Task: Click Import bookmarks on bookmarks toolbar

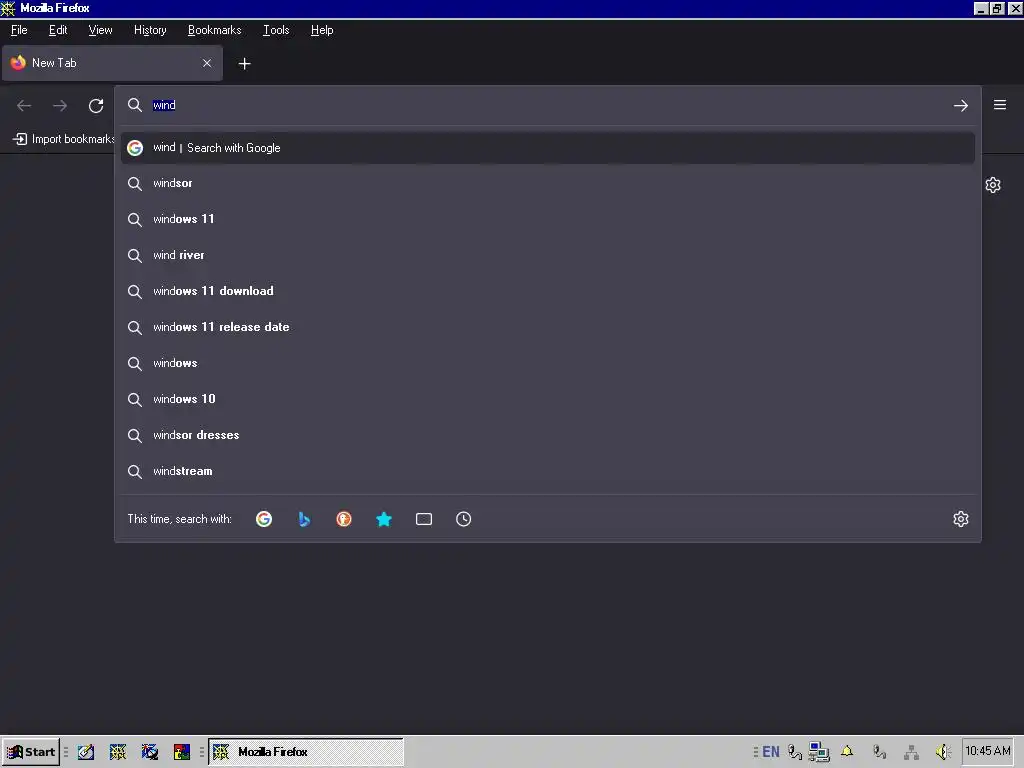Action: 63,138
